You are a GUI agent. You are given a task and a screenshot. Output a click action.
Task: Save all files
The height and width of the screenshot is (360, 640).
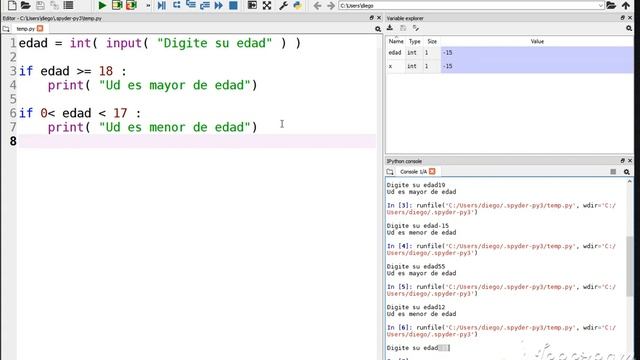click(54, 5)
